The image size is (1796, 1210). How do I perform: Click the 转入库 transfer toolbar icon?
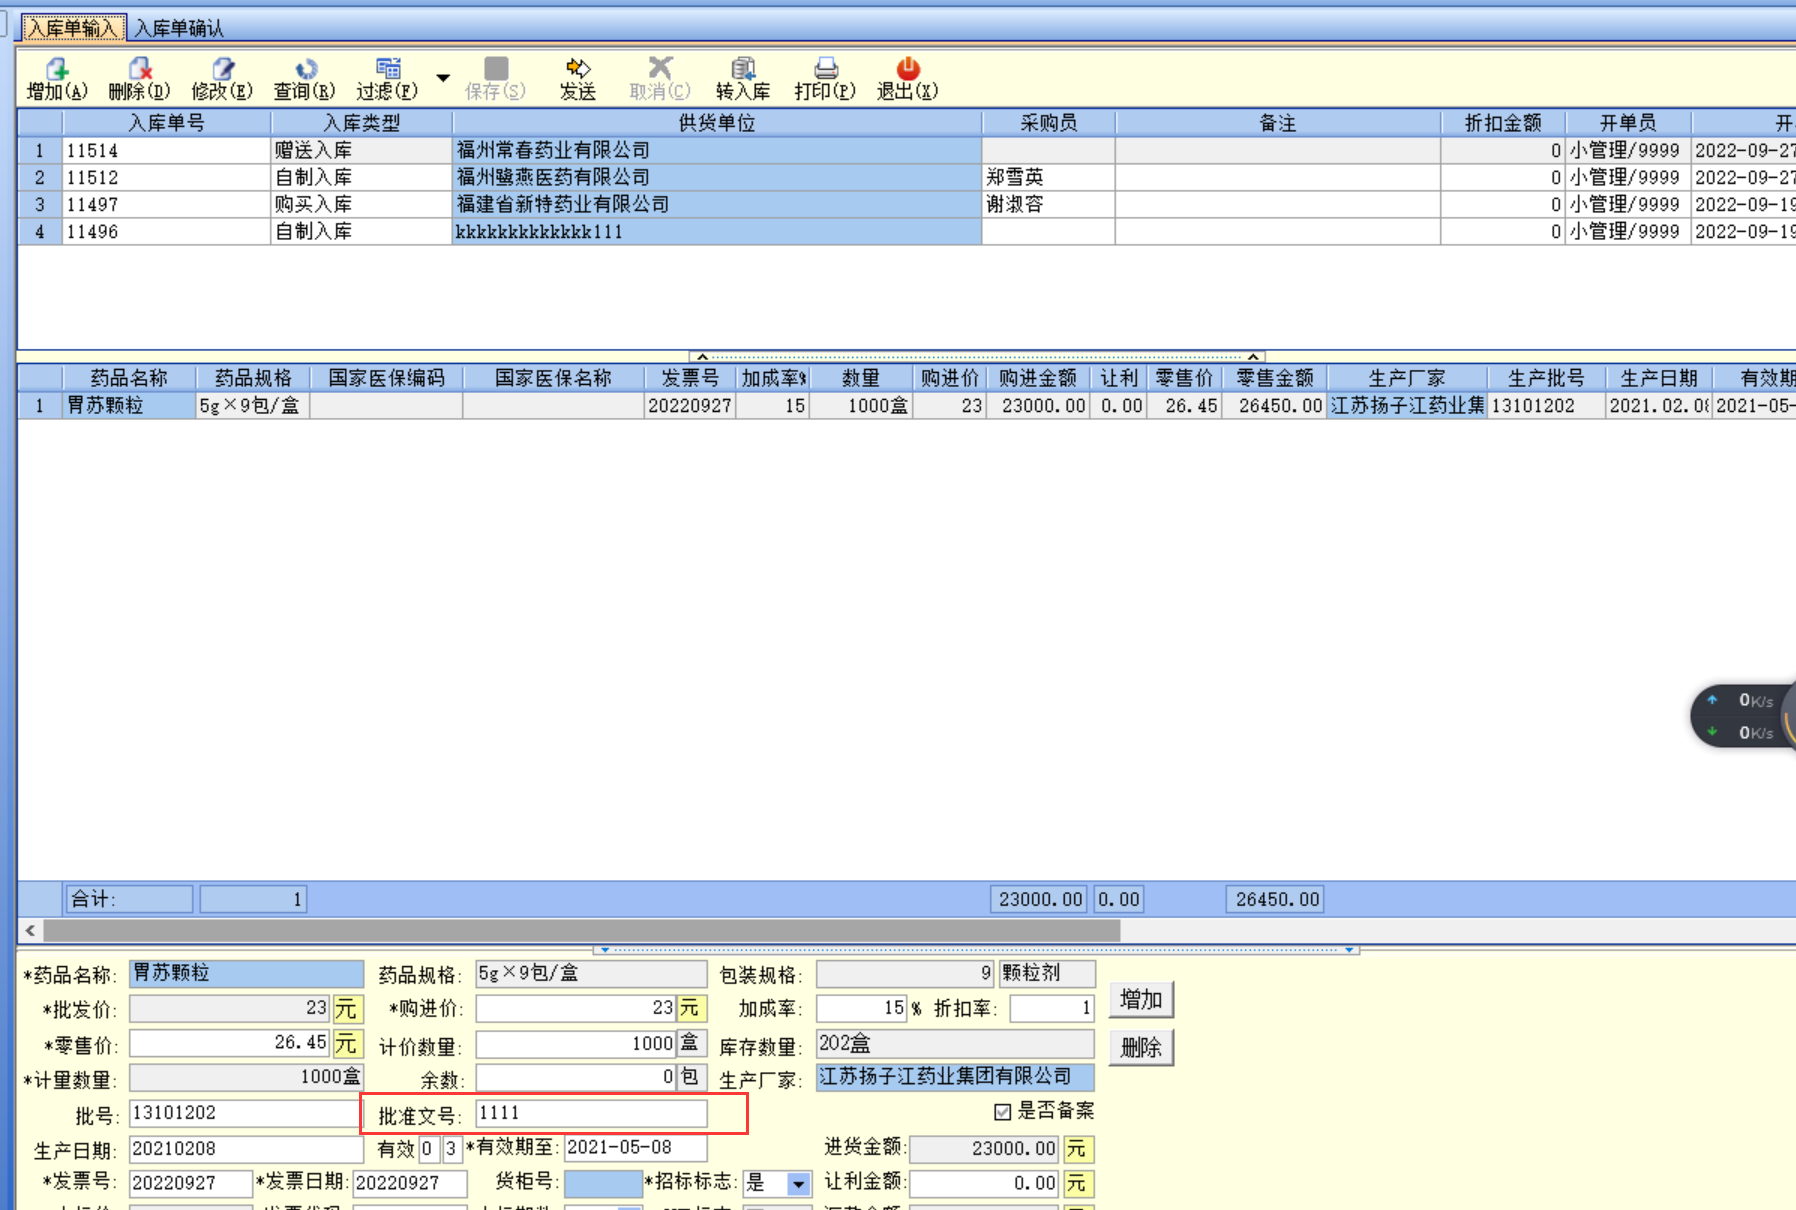[x=743, y=79]
